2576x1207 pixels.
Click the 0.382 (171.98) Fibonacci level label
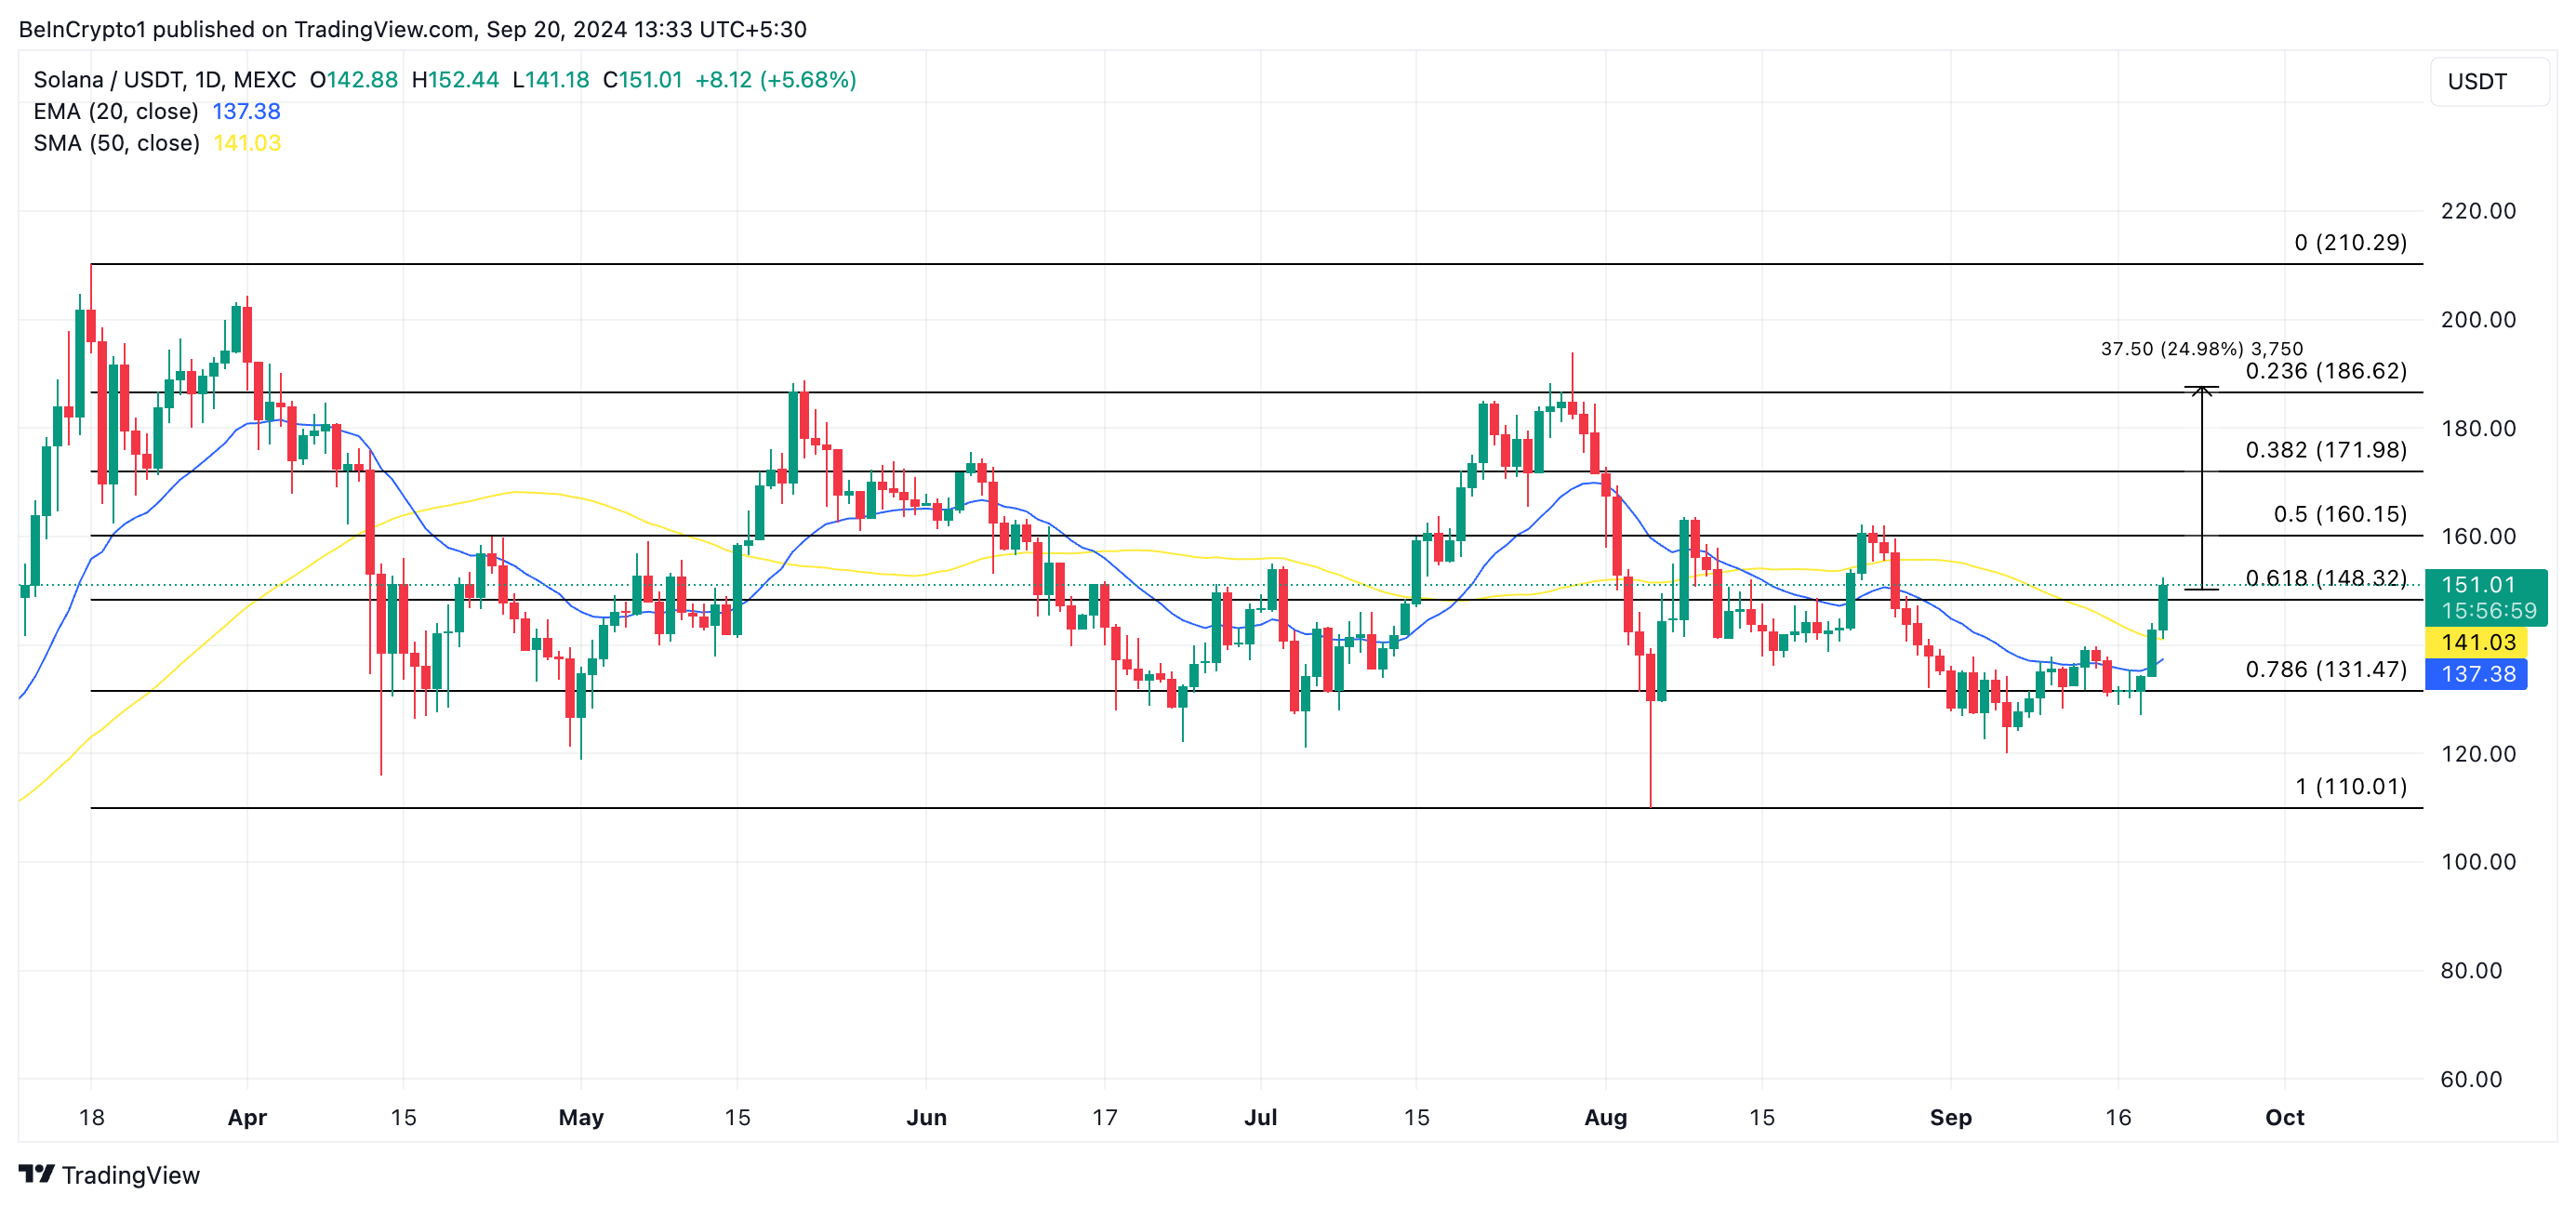(x=2325, y=450)
